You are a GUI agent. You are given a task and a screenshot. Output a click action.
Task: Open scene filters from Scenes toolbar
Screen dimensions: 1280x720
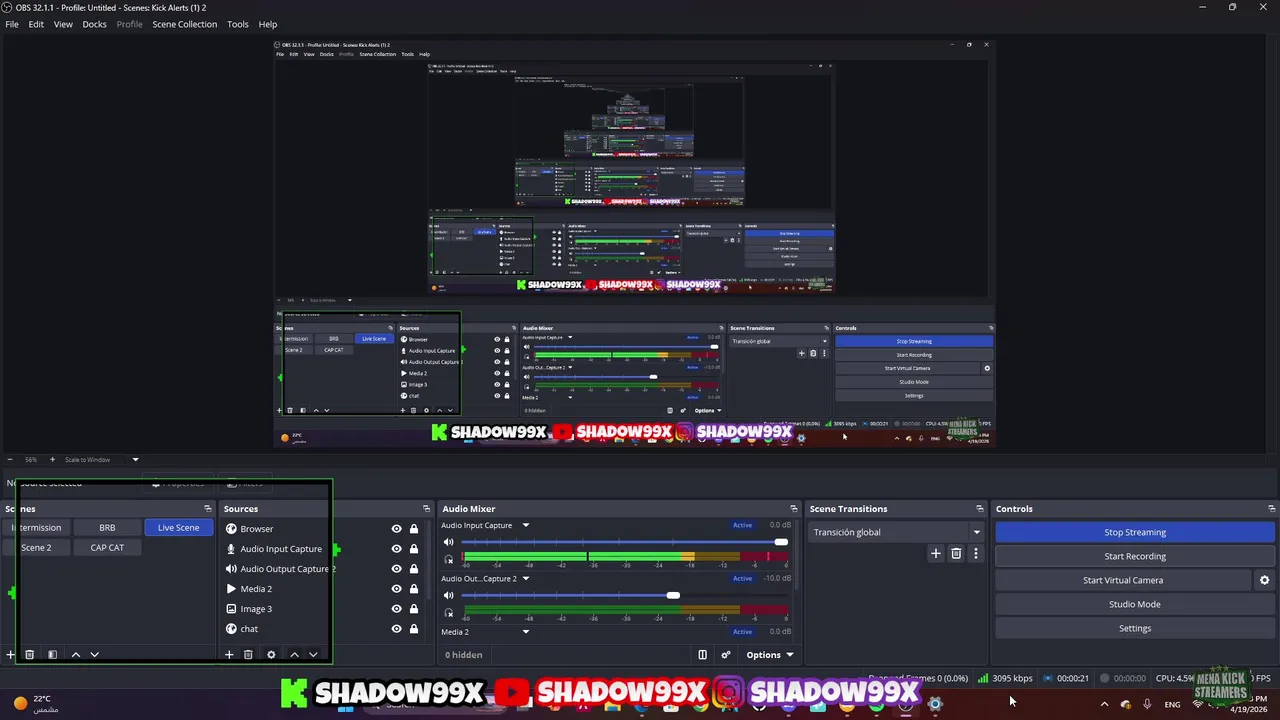click(52, 655)
